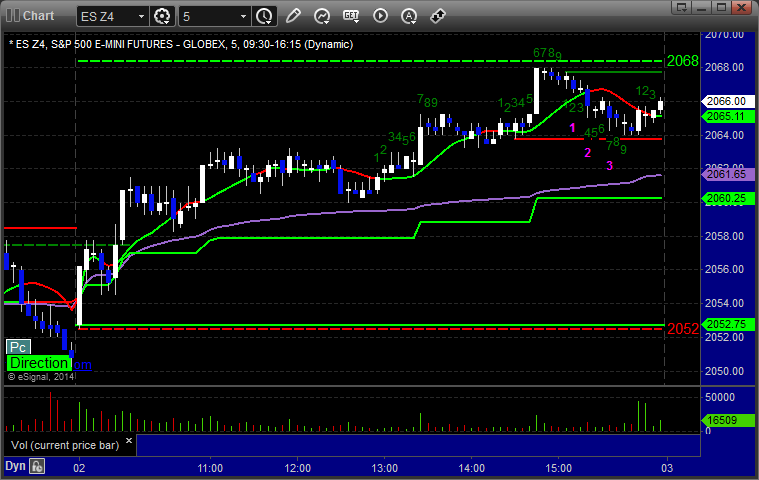Screen dimensions: 759x480
Task: Maximize the Chart window
Action: tap(722, 7)
